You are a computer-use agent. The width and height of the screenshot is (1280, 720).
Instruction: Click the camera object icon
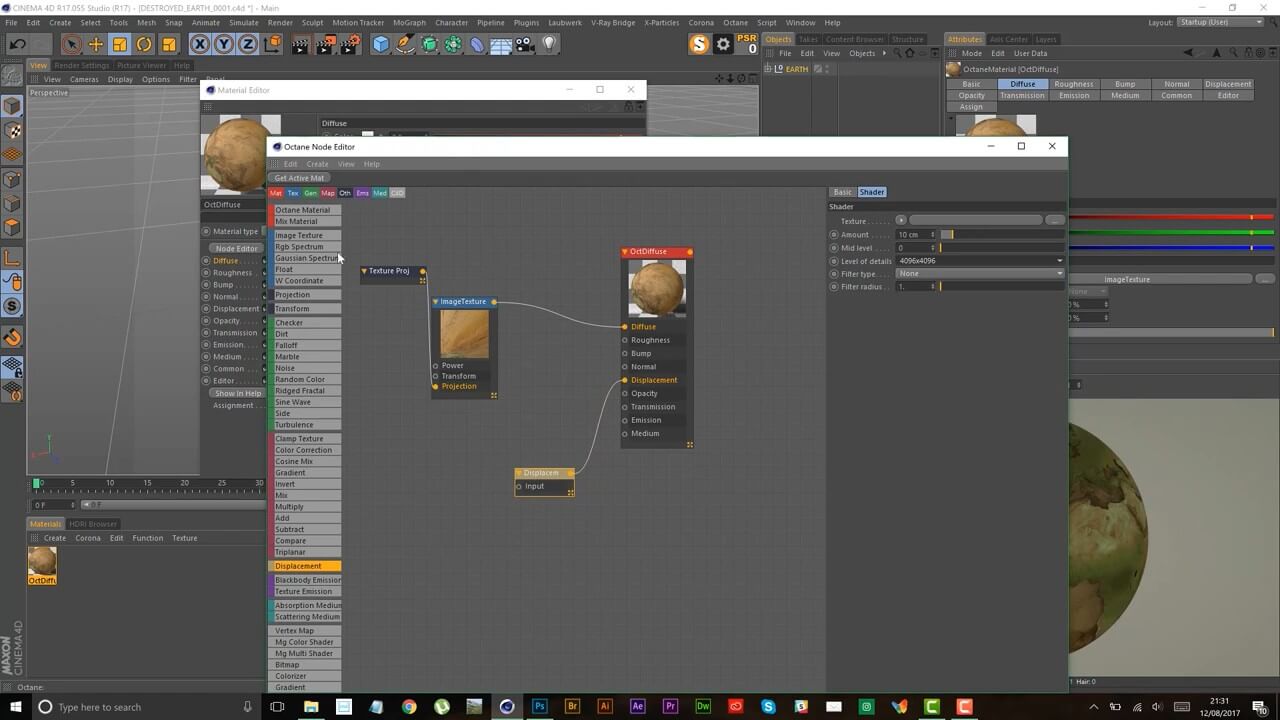click(x=525, y=44)
